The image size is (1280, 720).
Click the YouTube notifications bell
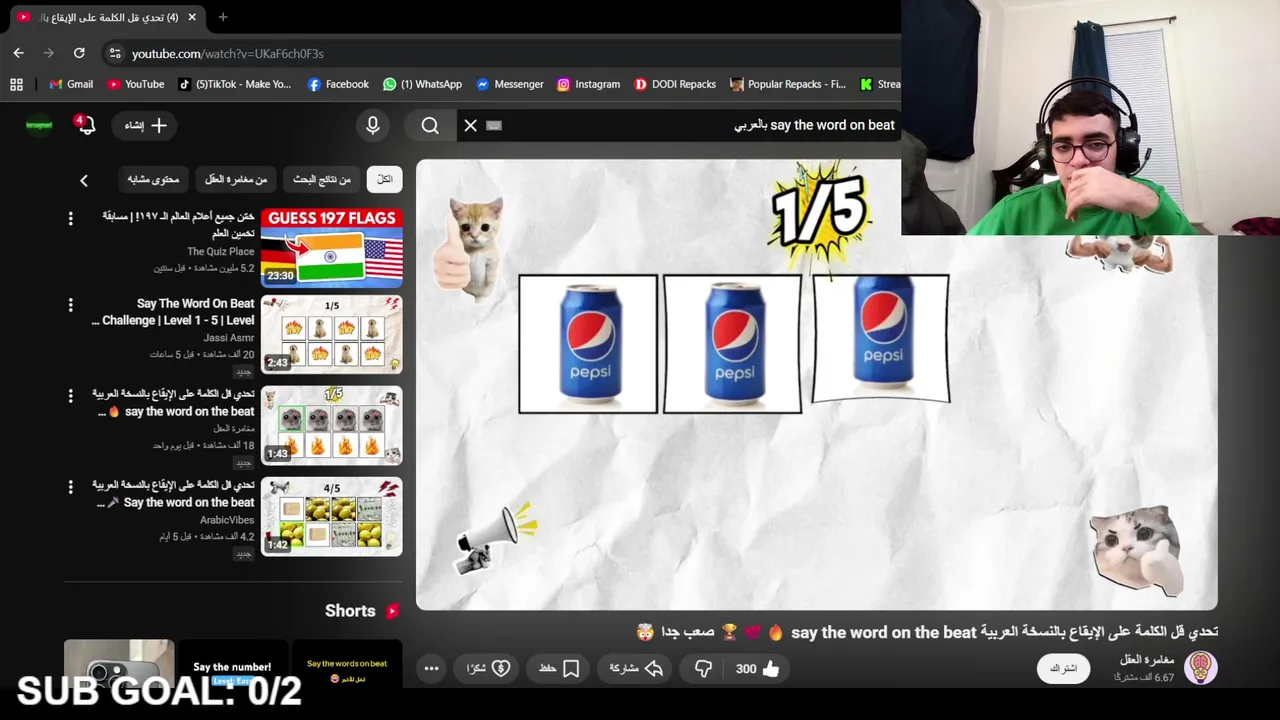tap(86, 125)
